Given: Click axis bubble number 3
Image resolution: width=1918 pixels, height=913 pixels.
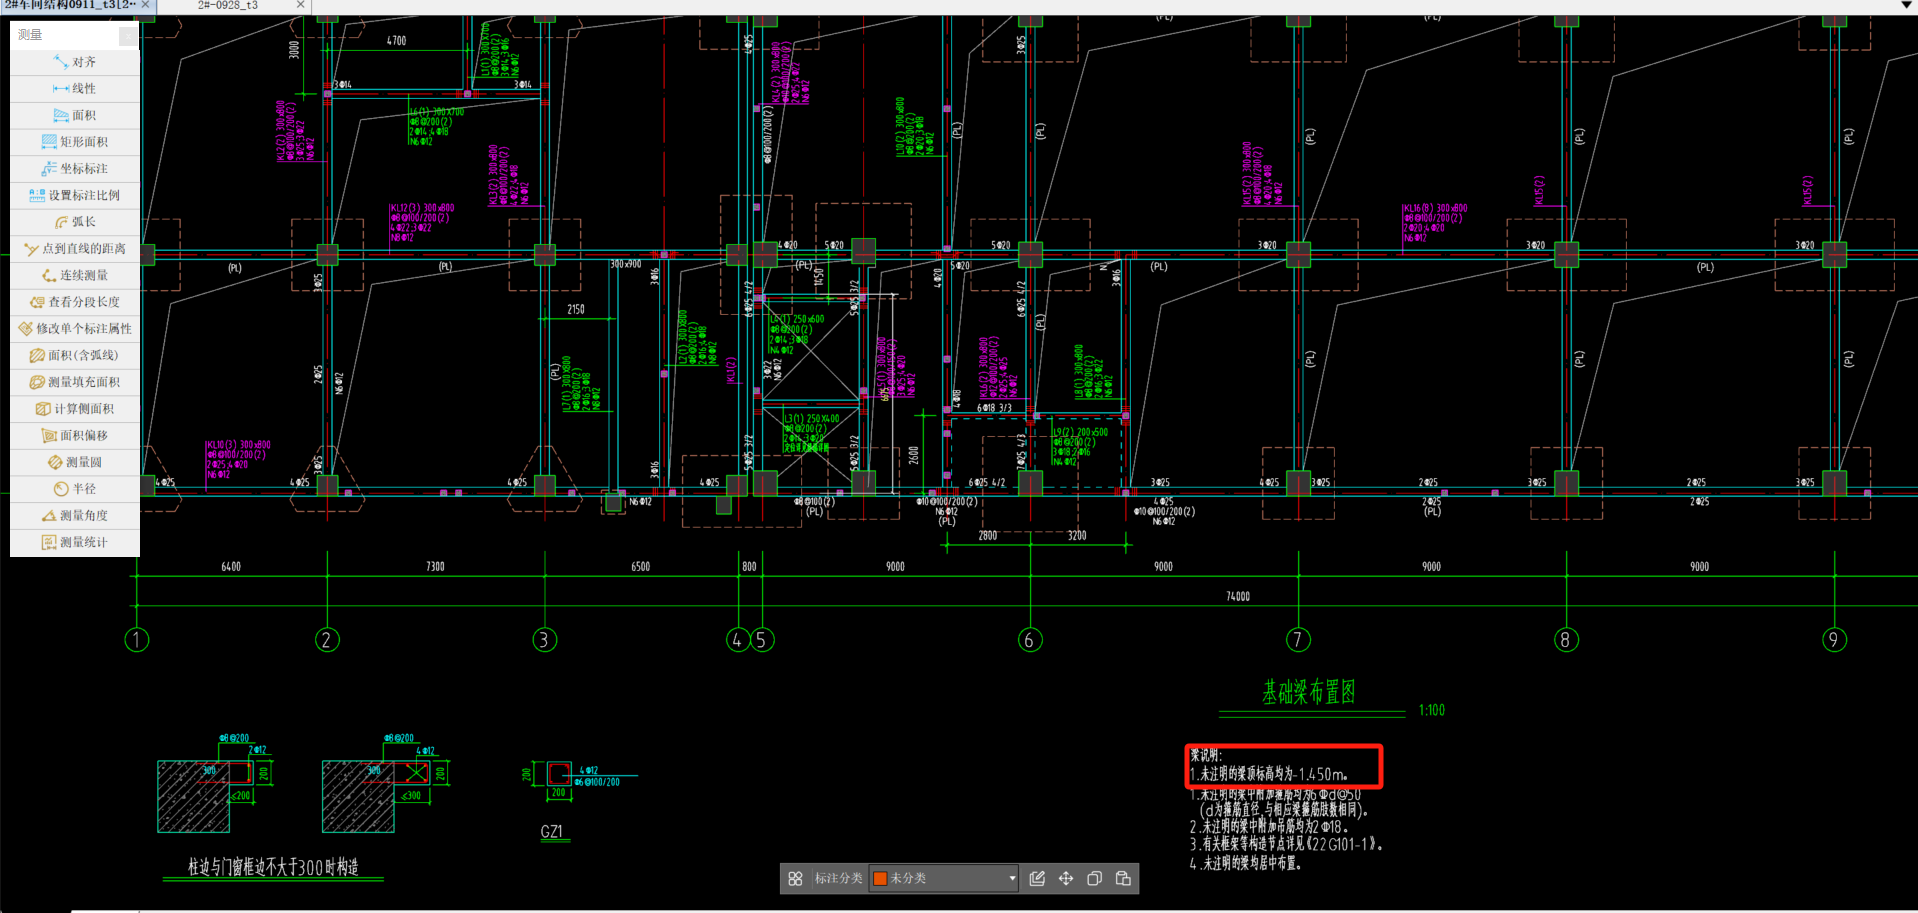Looking at the screenshot, I should (544, 640).
